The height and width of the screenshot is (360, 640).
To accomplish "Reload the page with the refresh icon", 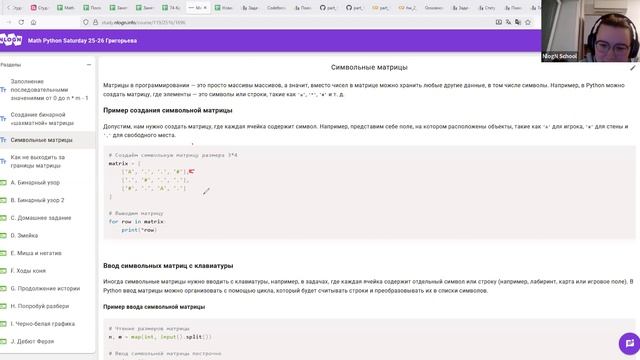I will click(21, 22).
